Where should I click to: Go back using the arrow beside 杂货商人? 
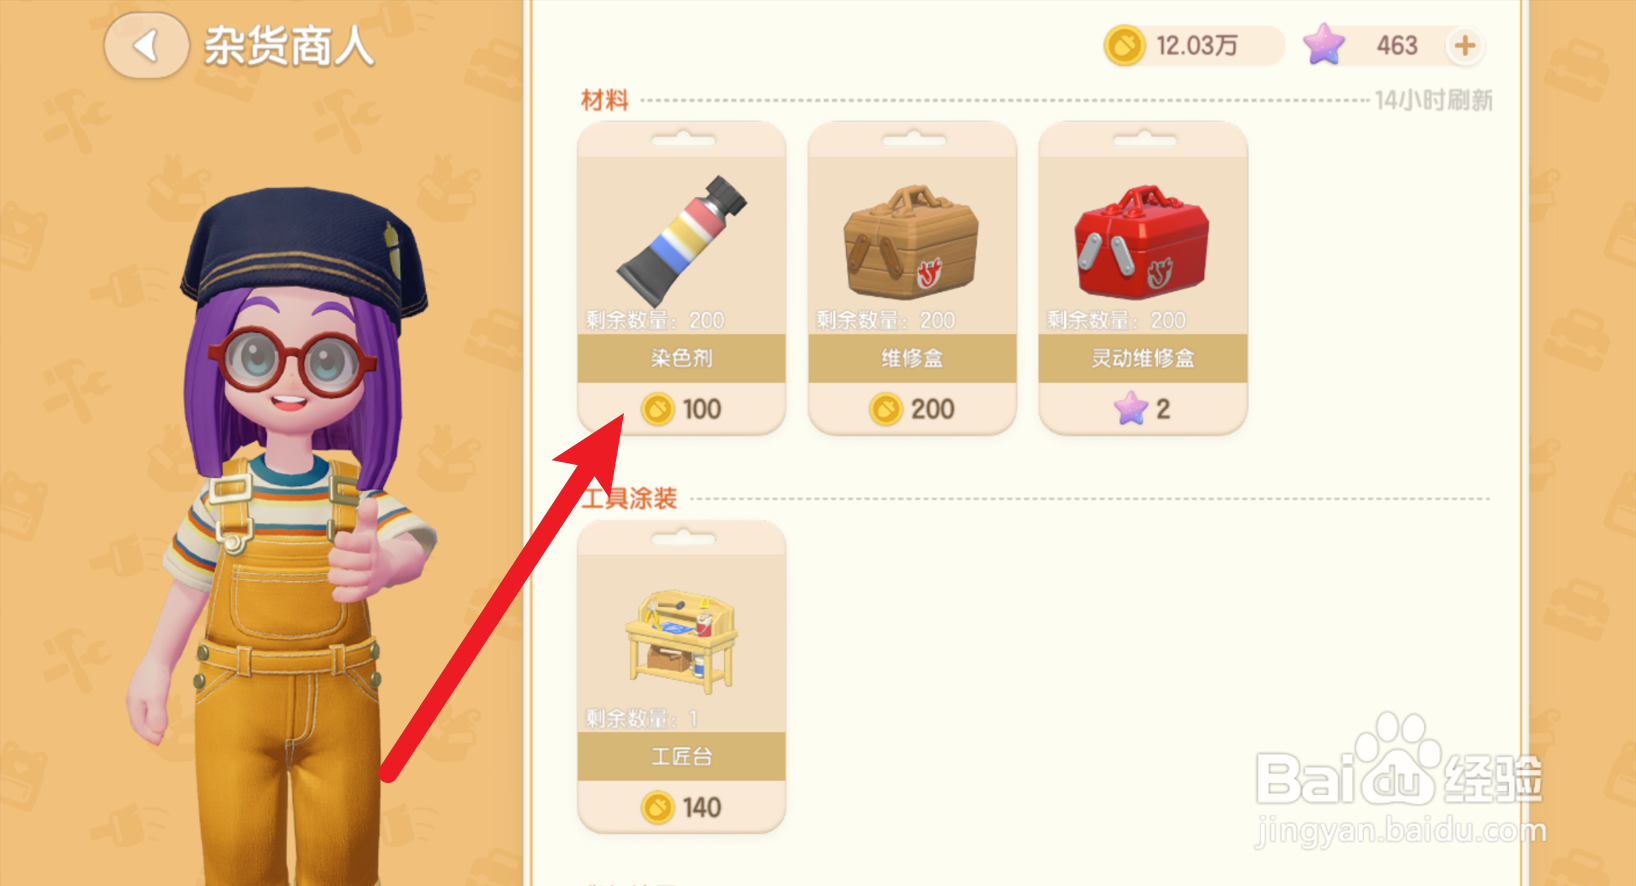[x=146, y=45]
